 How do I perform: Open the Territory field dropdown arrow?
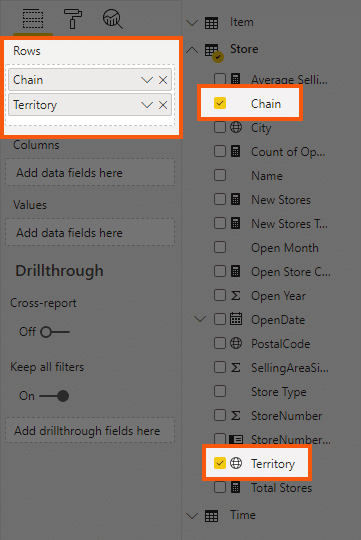tap(147, 105)
